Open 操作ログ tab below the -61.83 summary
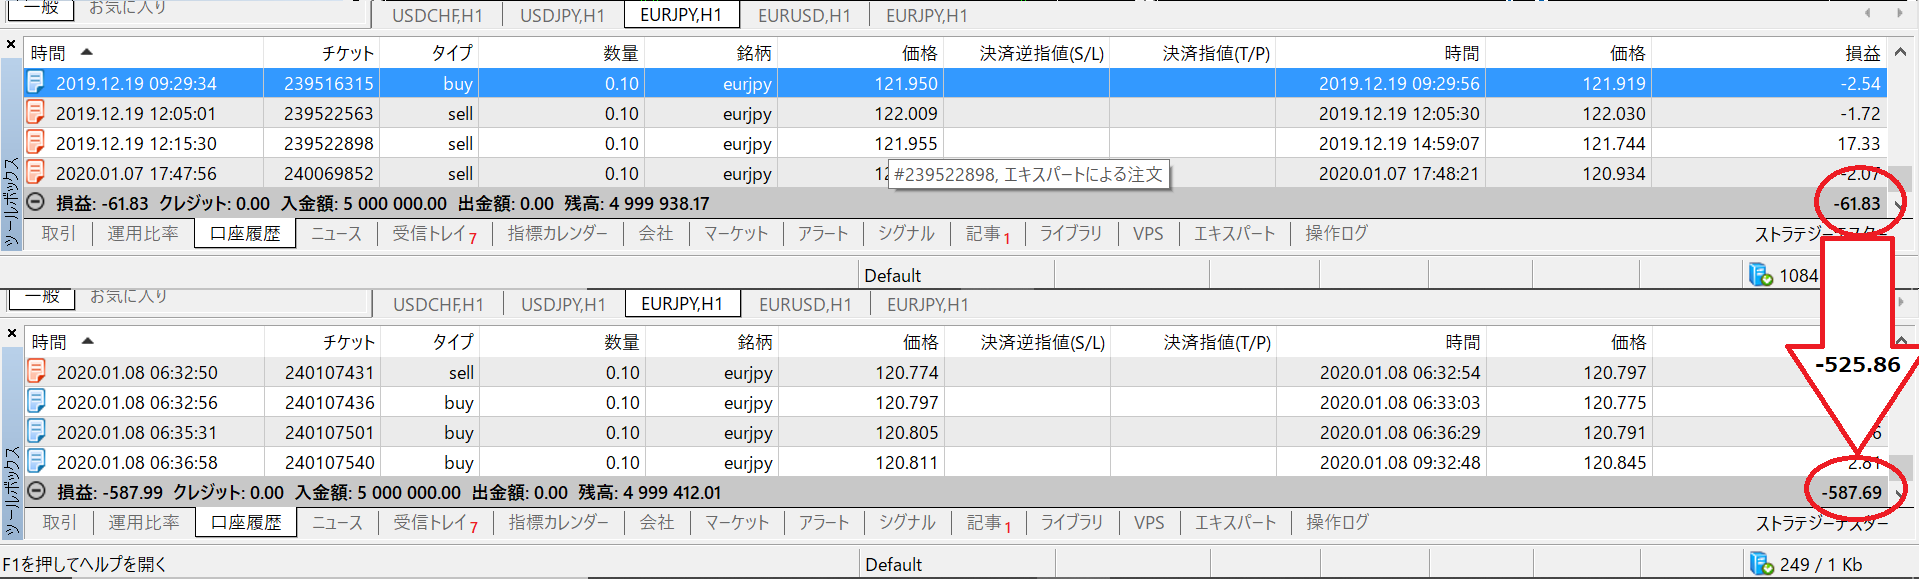This screenshot has height=579, width=1919. [1336, 233]
